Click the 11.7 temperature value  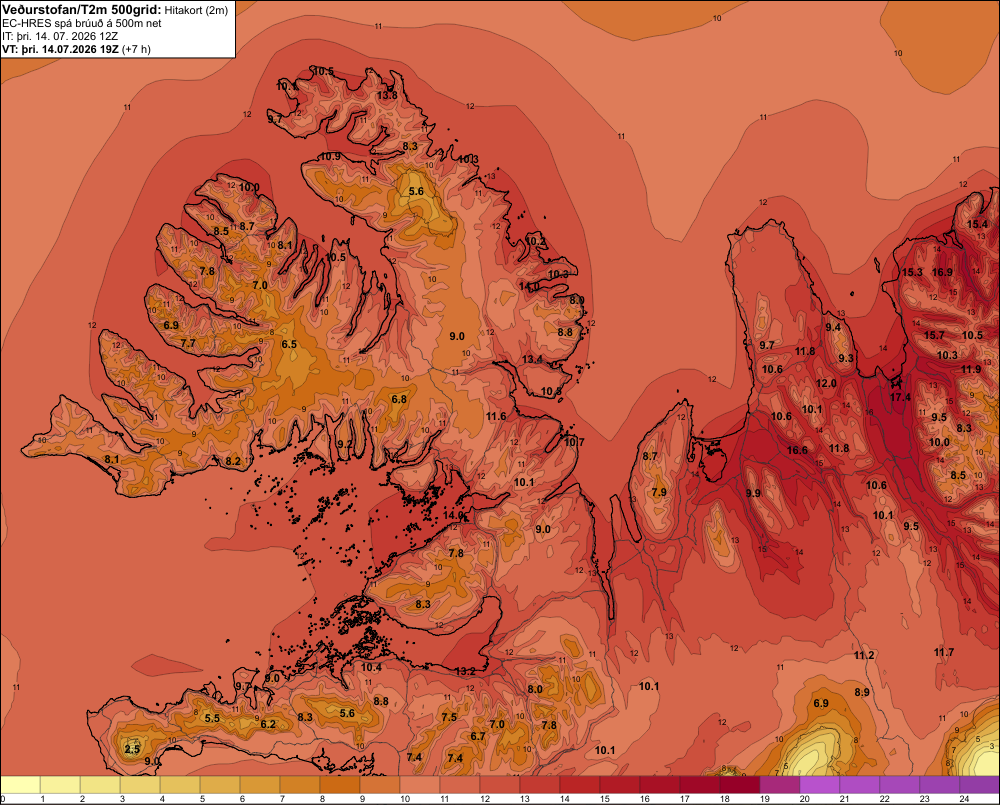944,652
